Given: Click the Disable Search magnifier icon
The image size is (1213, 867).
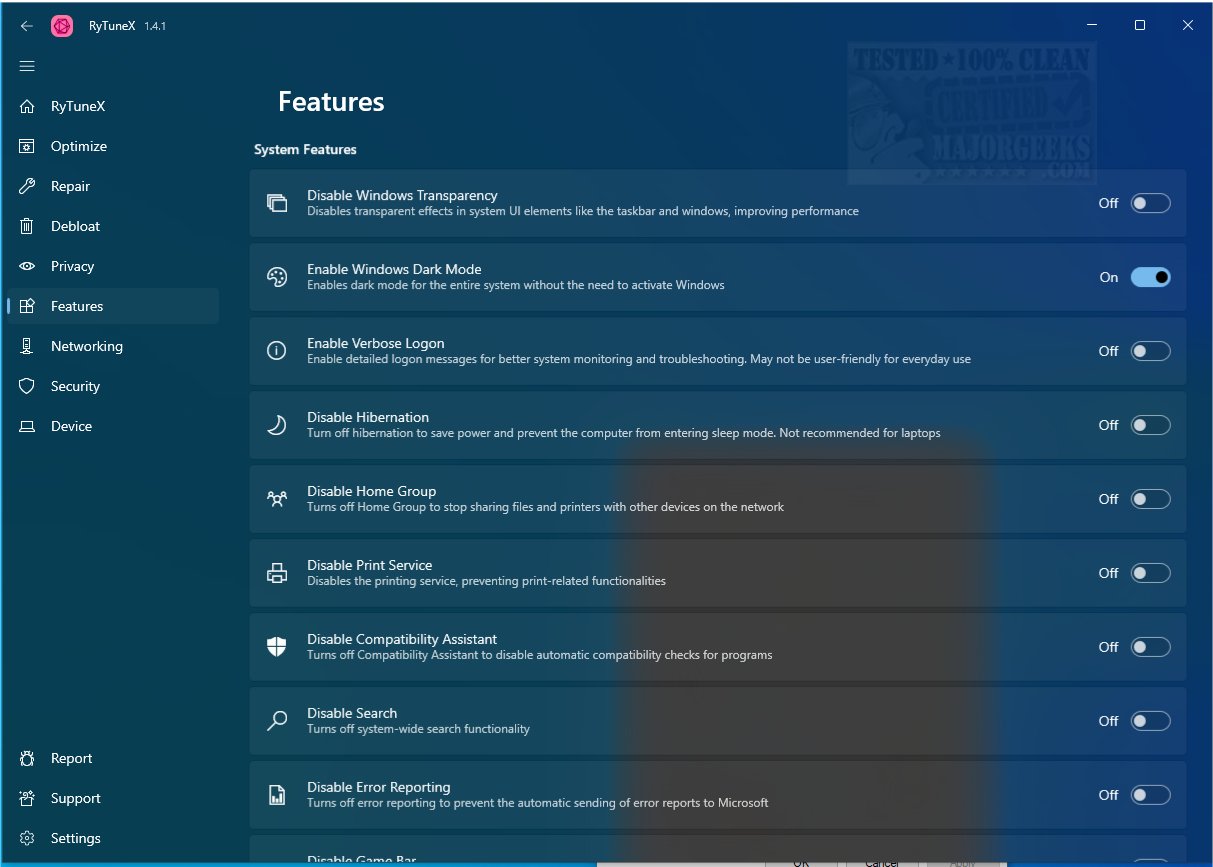Looking at the screenshot, I should pos(277,721).
